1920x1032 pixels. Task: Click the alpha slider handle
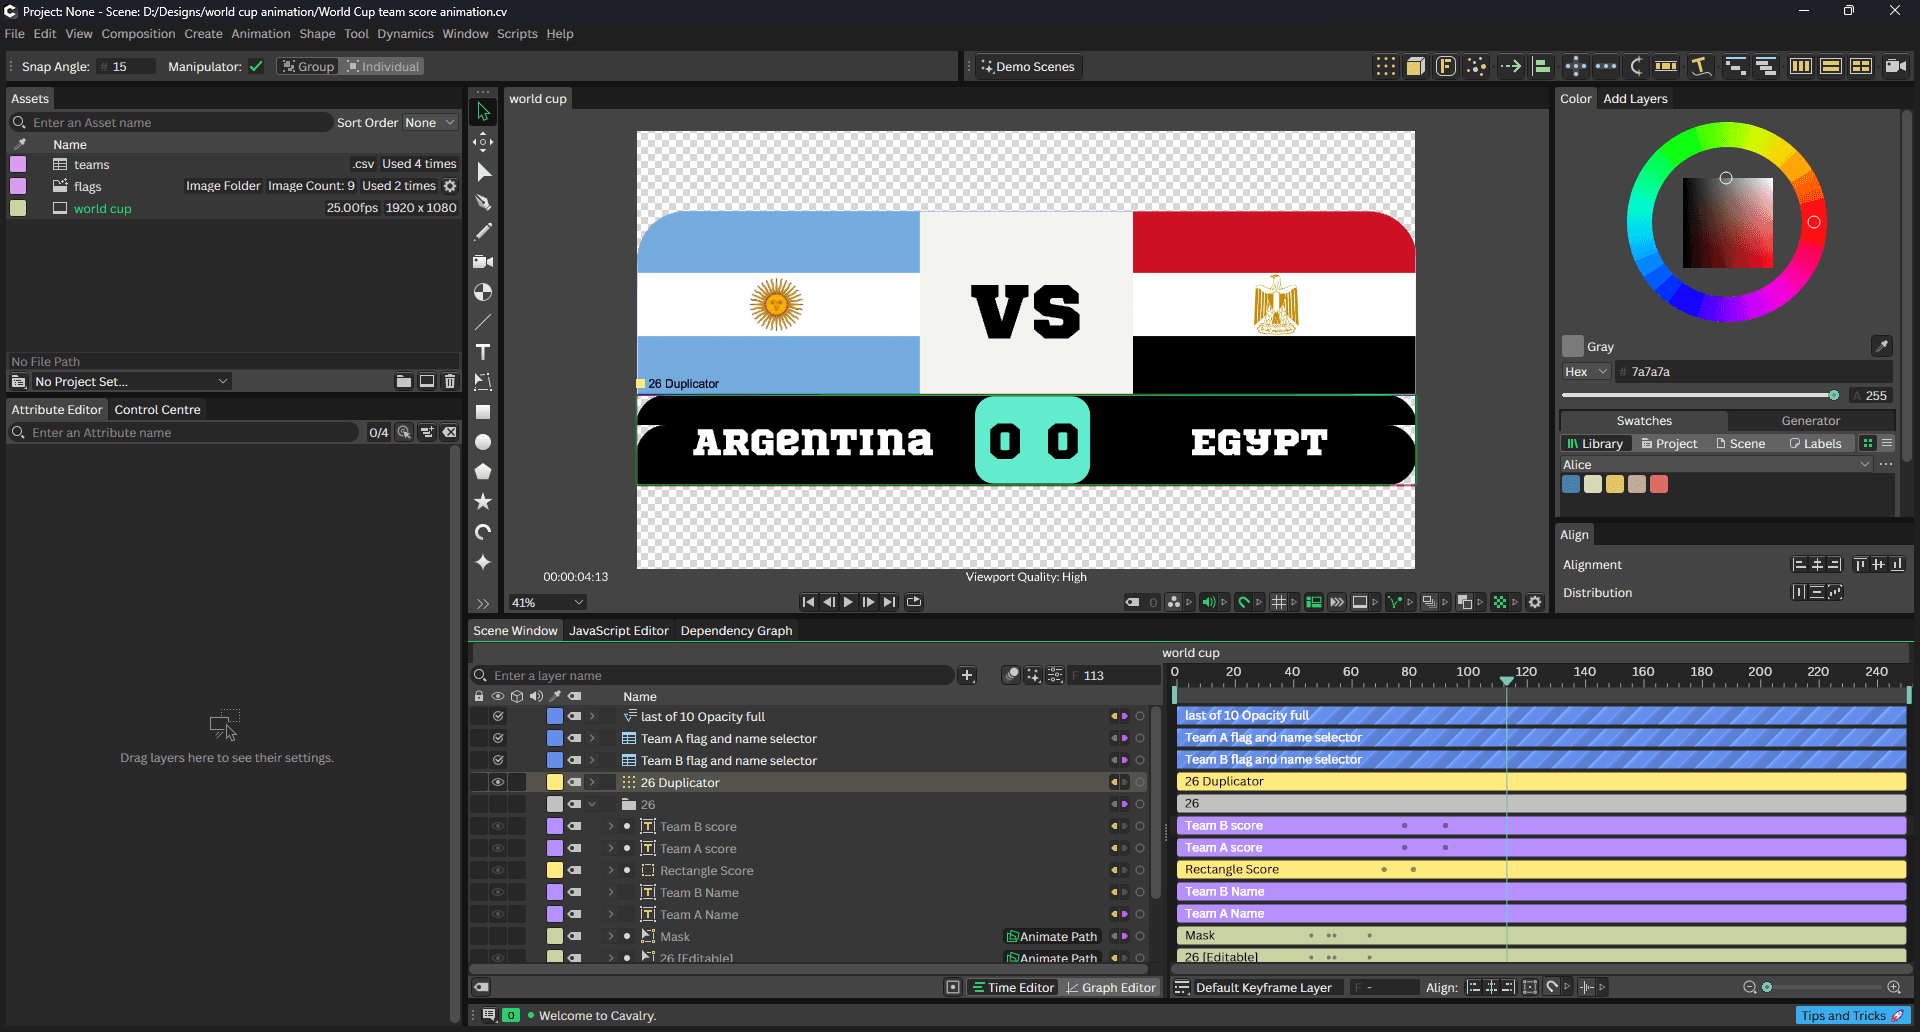click(1834, 395)
